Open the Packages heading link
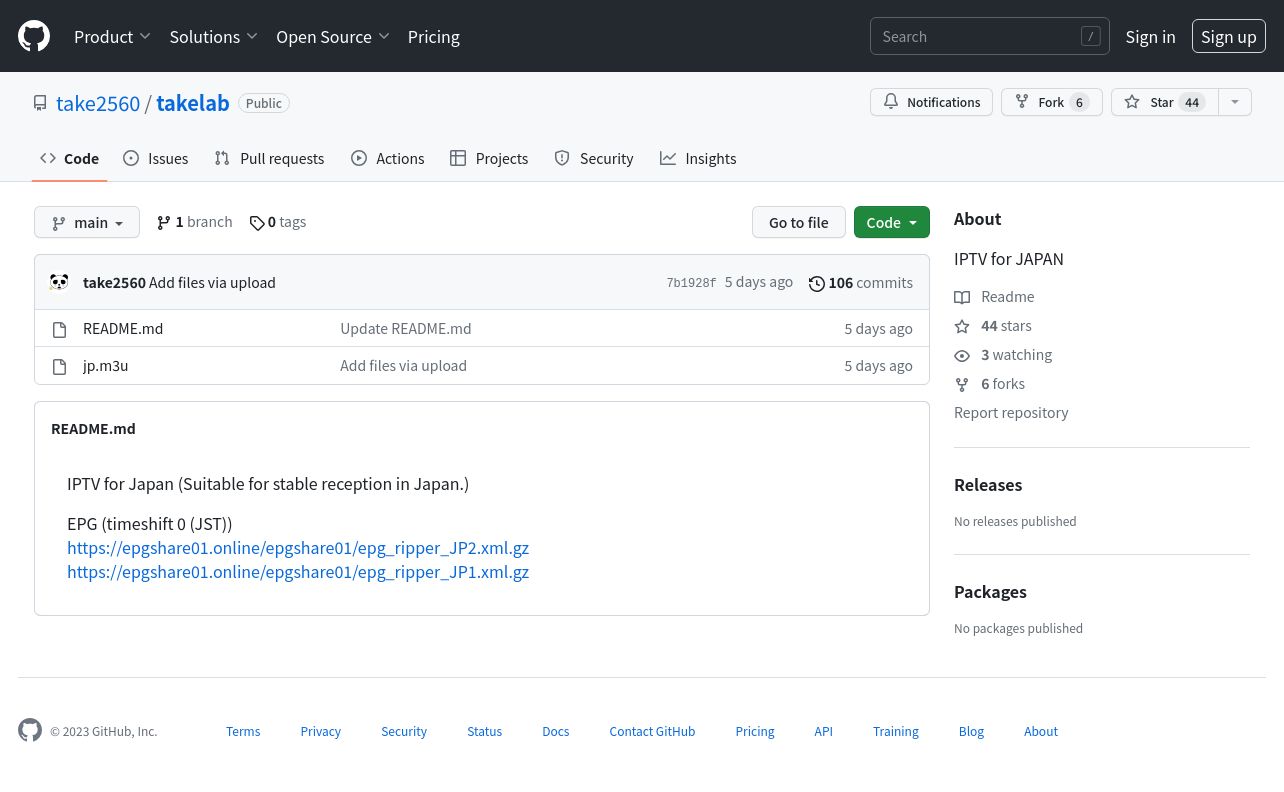 [x=990, y=592]
